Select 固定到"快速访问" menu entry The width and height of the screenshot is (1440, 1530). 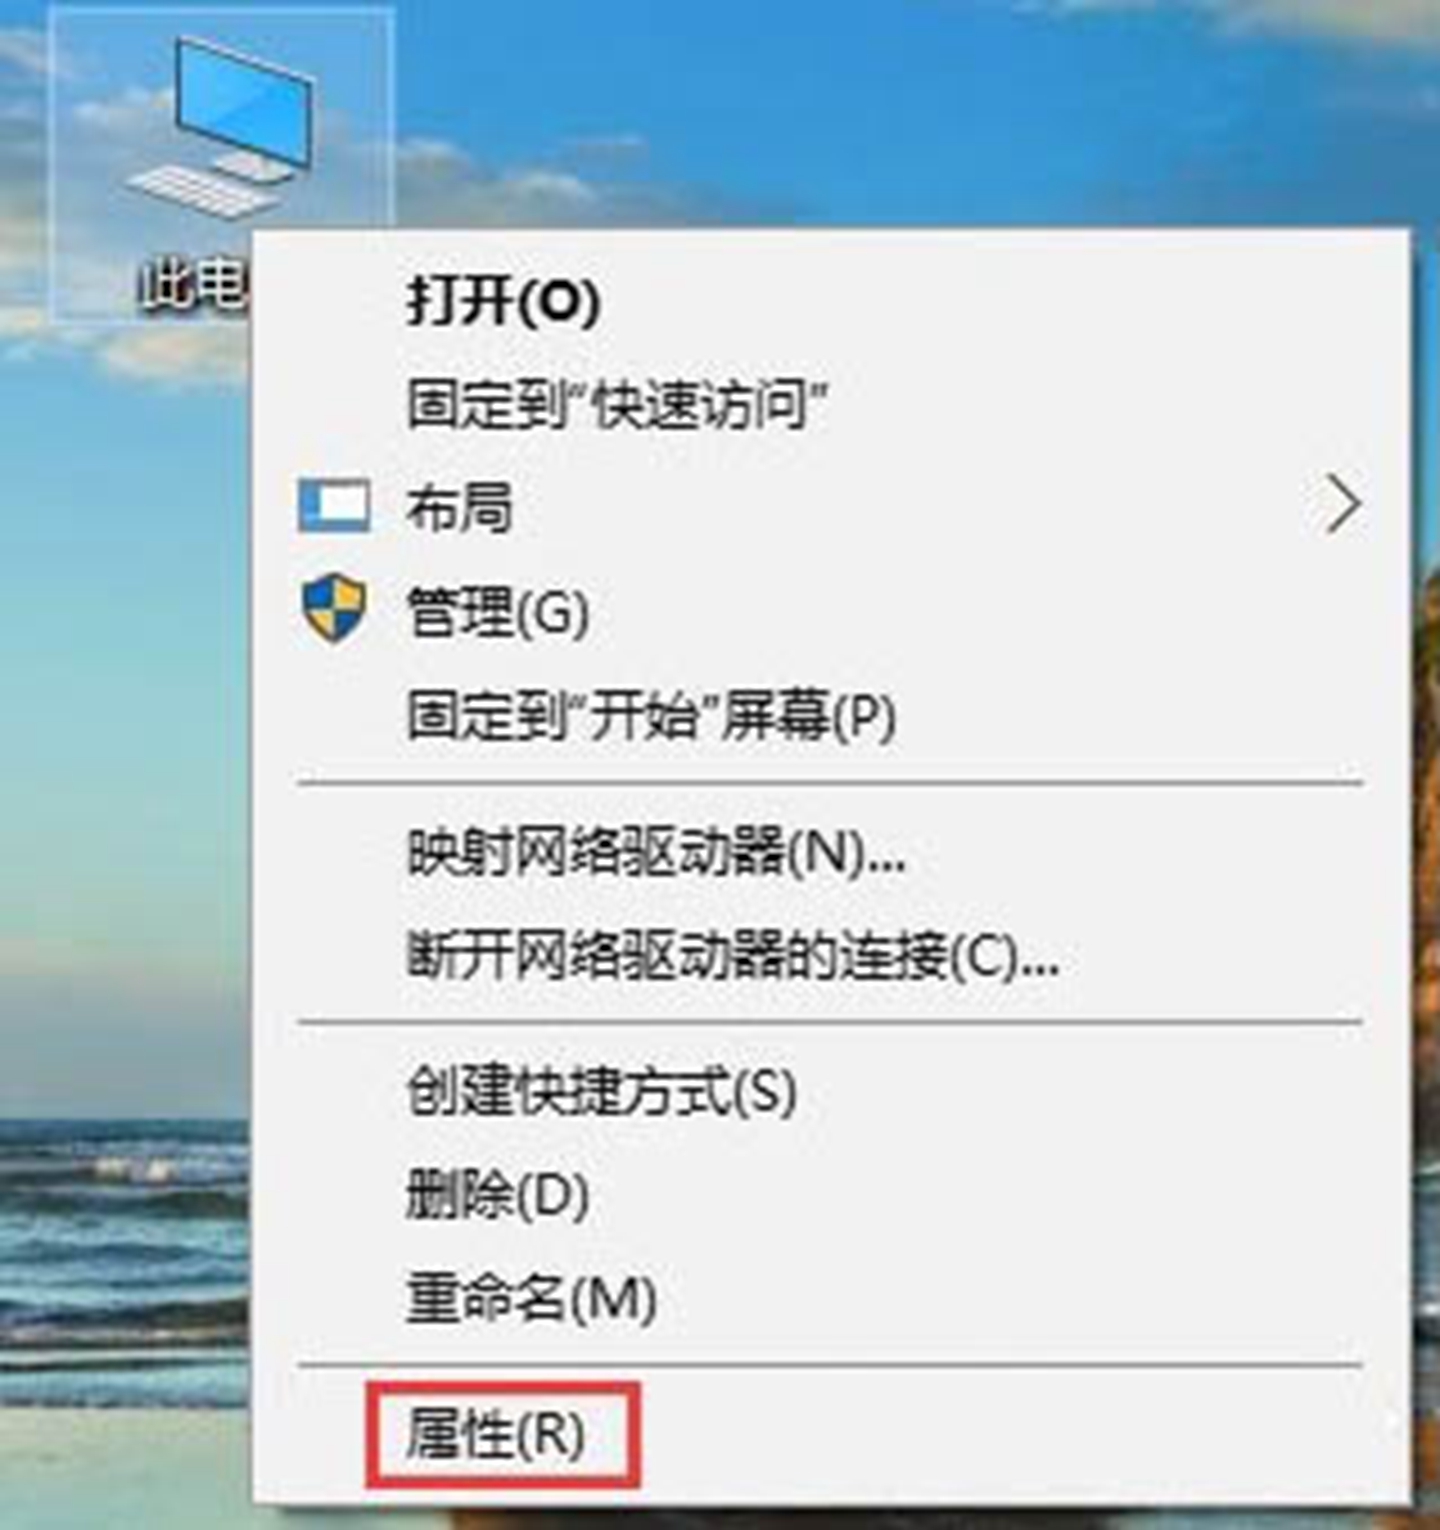617,403
